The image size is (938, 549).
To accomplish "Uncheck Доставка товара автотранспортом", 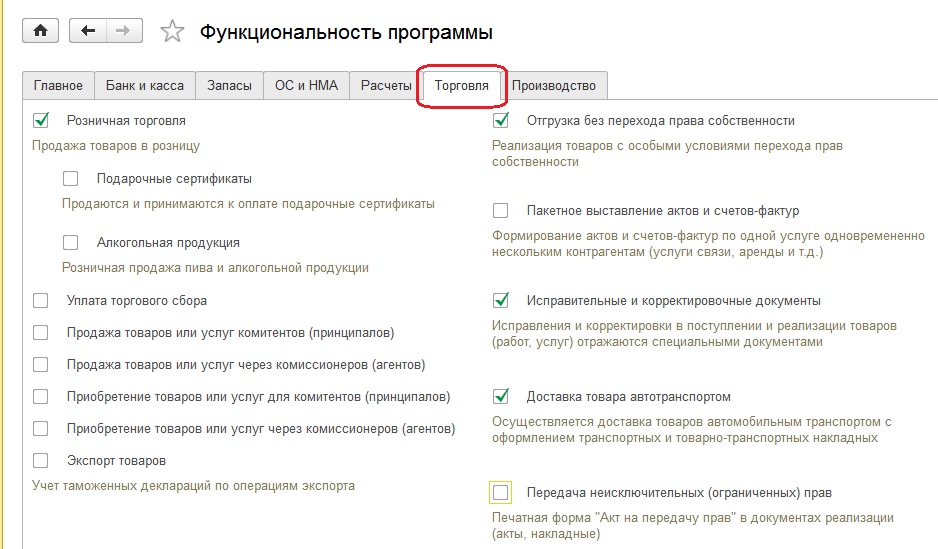I will 501,396.
